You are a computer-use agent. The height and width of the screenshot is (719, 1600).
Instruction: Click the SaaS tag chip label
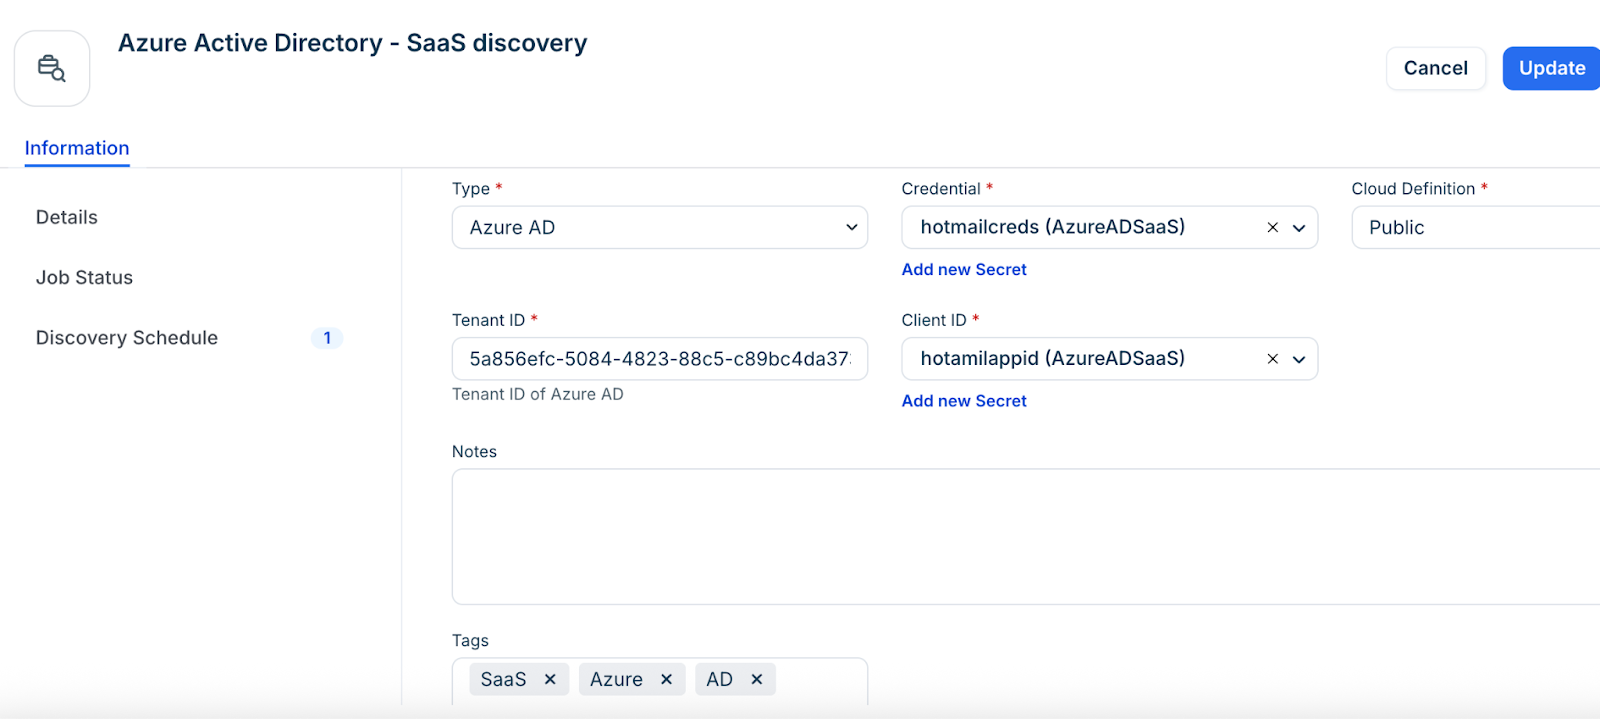coord(503,680)
